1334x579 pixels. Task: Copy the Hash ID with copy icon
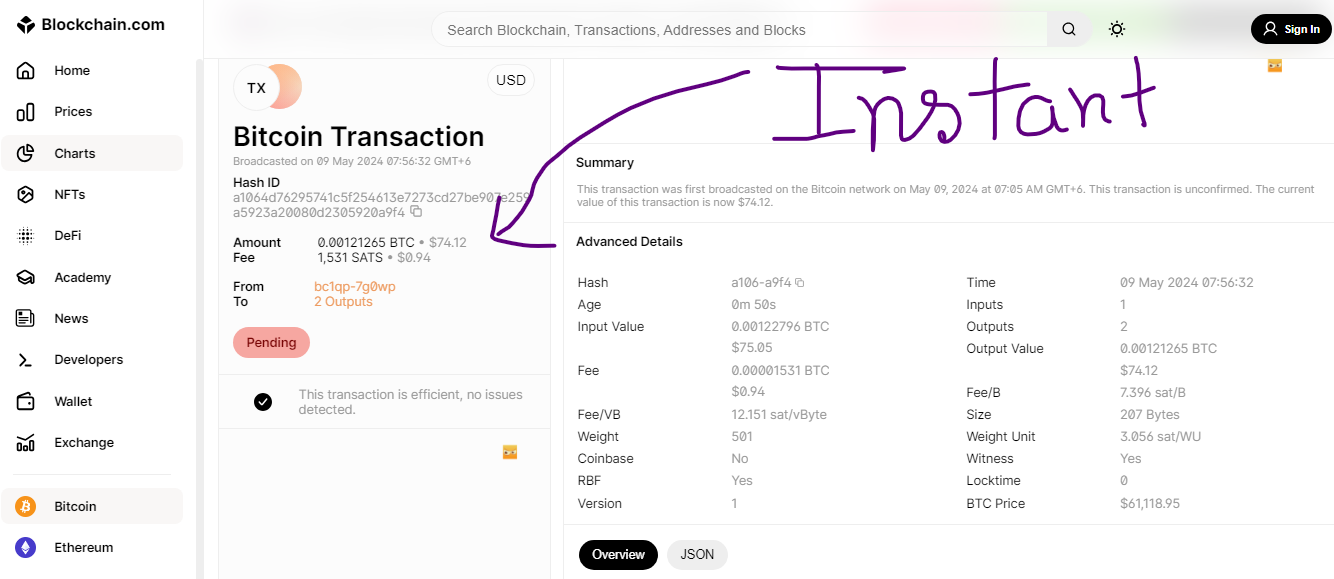pos(417,212)
